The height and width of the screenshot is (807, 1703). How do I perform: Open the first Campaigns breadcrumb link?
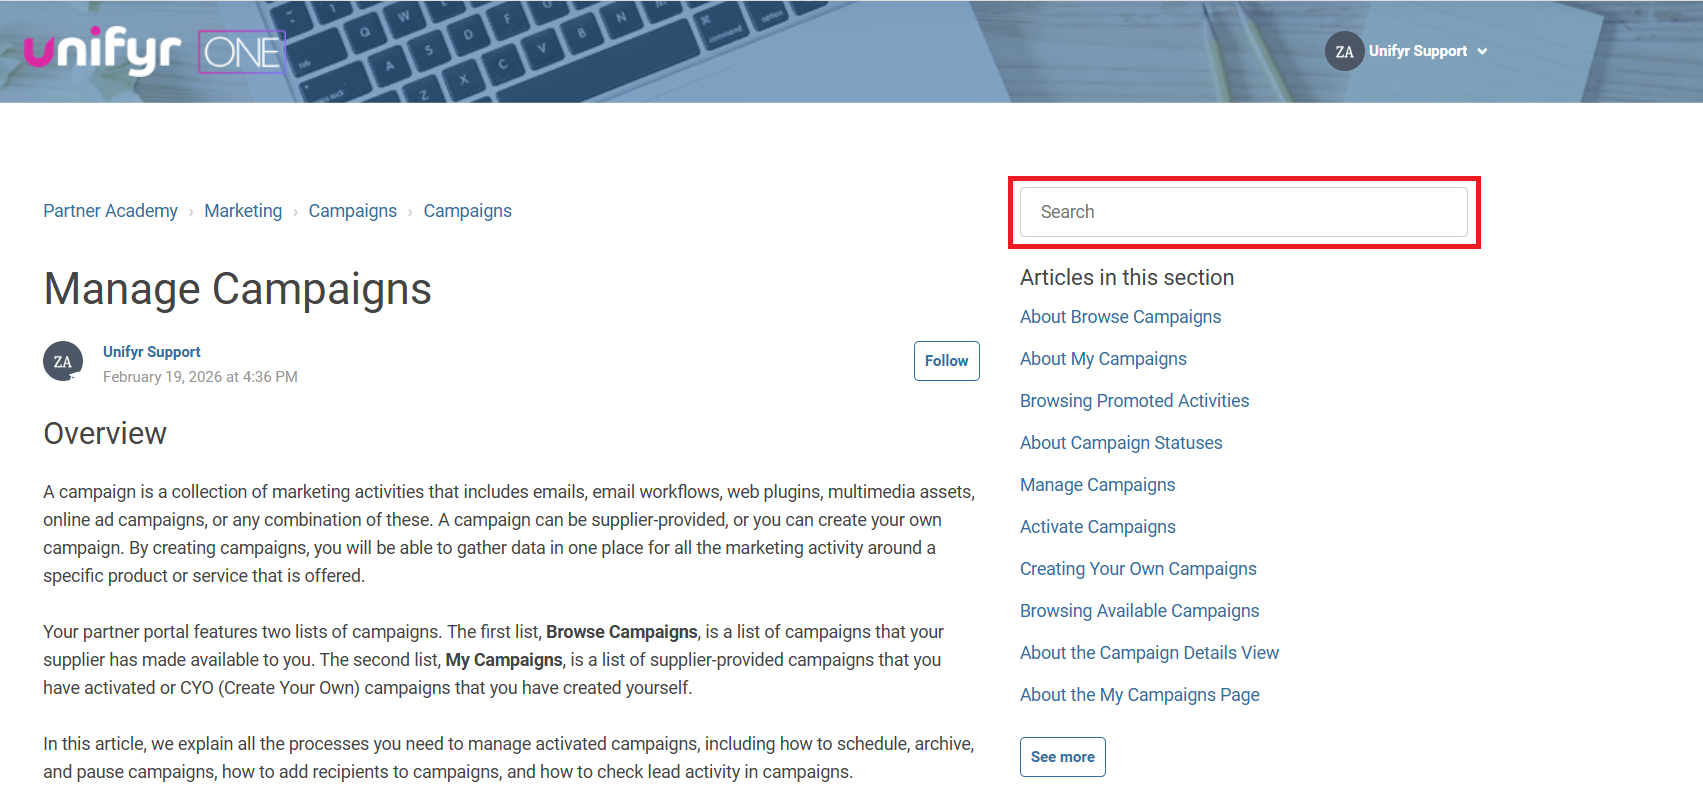click(x=352, y=211)
